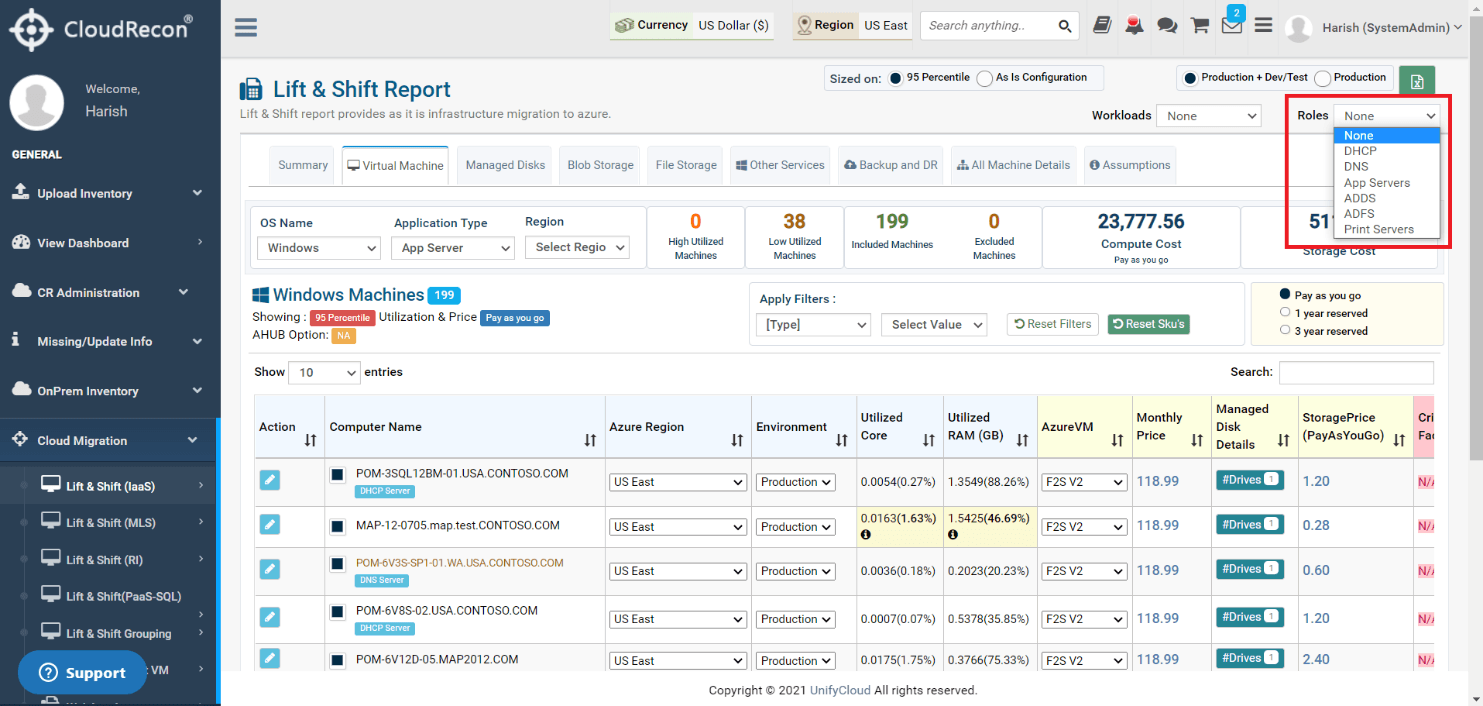Click the CloudRecon logo
This screenshot has height=706, width=1483.
101,29
